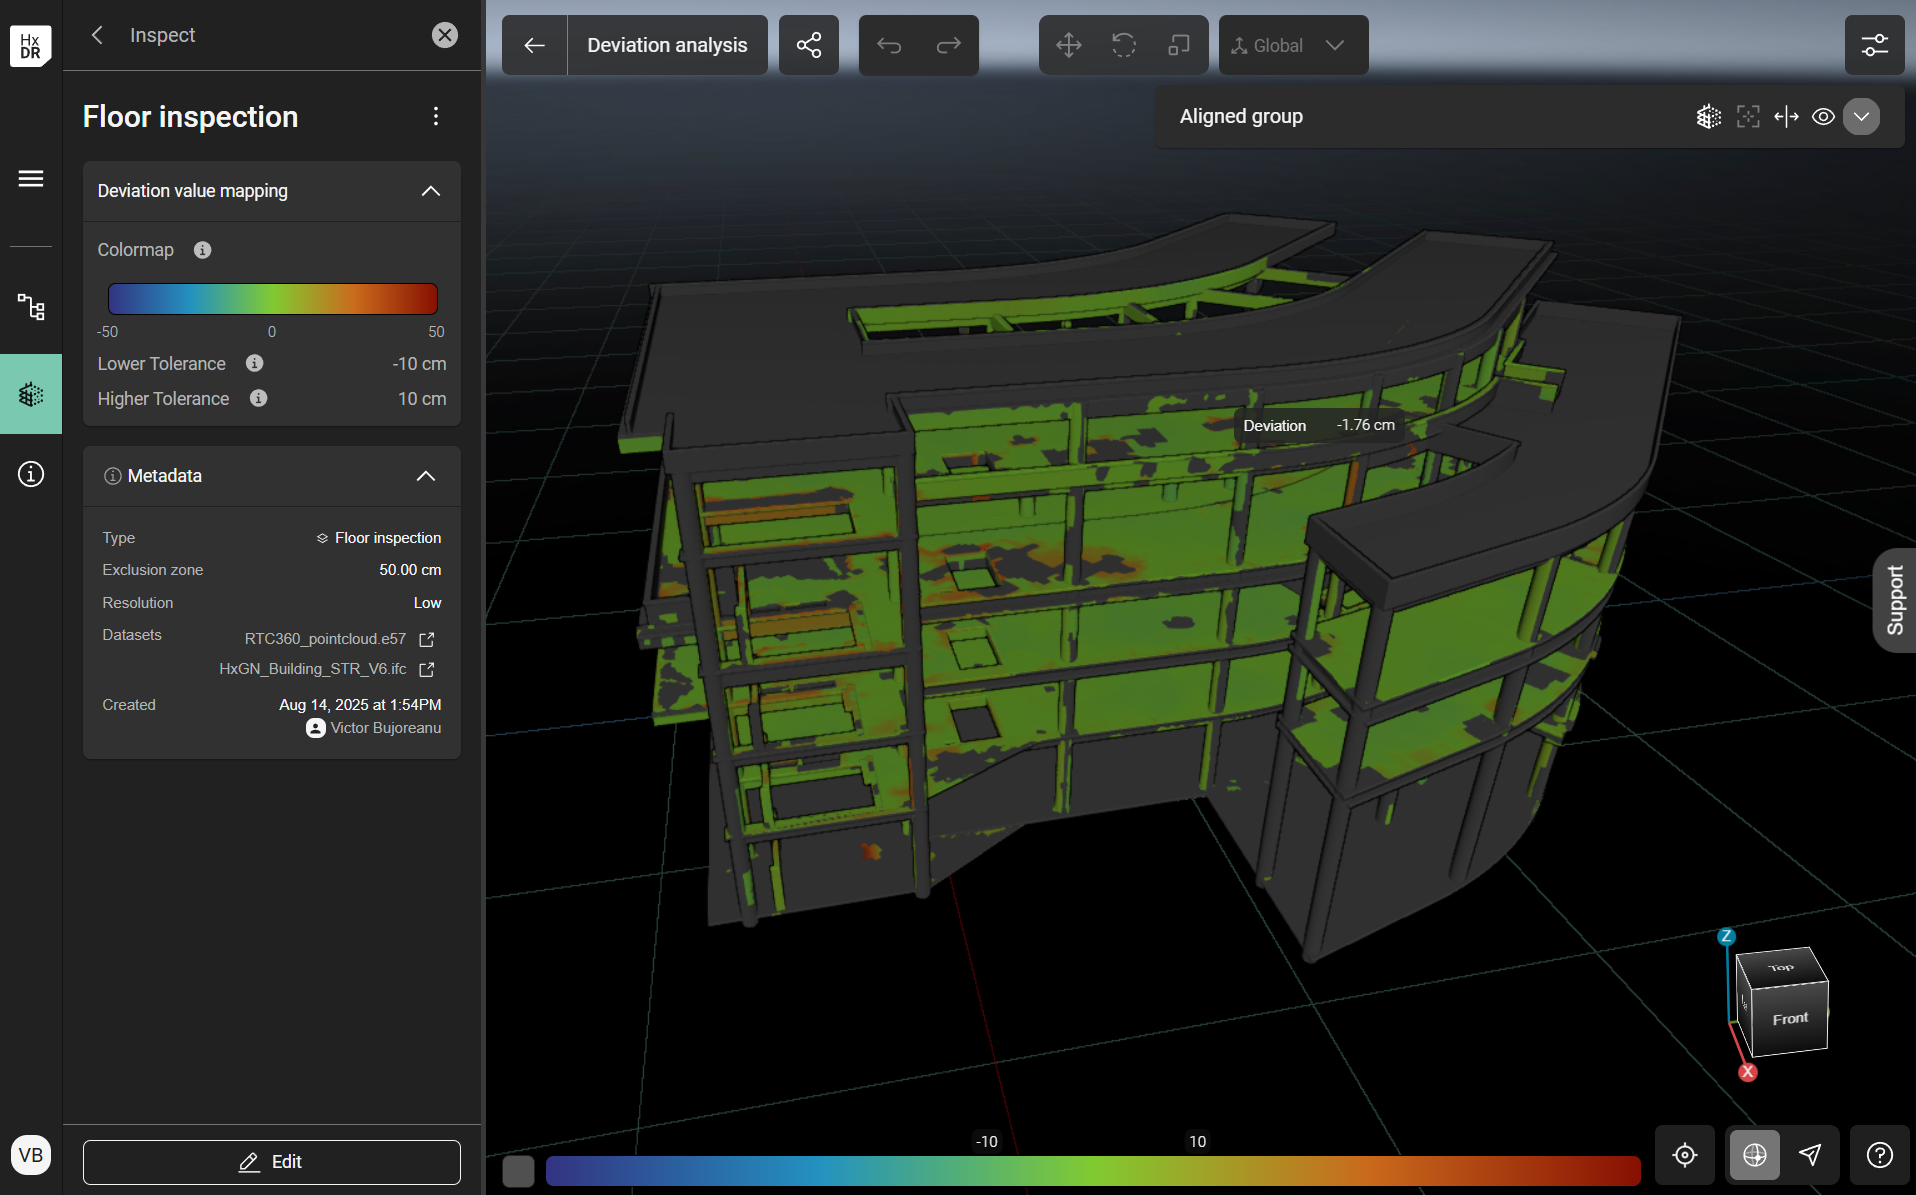Select the rotate tool icon

pyautogui.click(x=1123, y=45)
